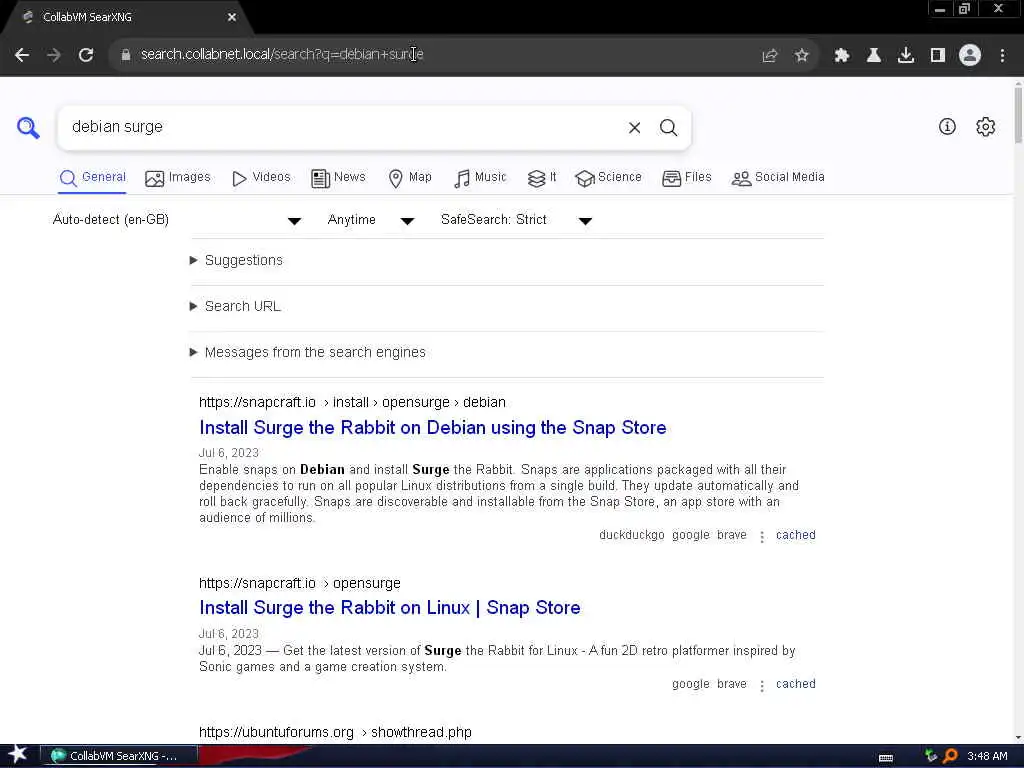The height and width of the screenshot is (768, 1024).
Task: Open cached version of the Linux Snap Store result
Action: click(x=795, y=684)
